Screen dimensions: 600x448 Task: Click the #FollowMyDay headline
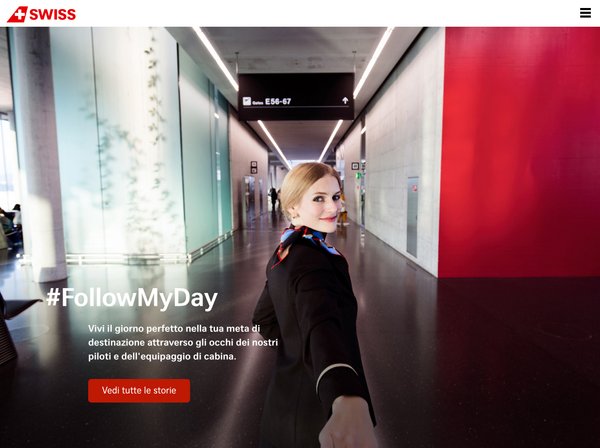click(x=132, y=298)
